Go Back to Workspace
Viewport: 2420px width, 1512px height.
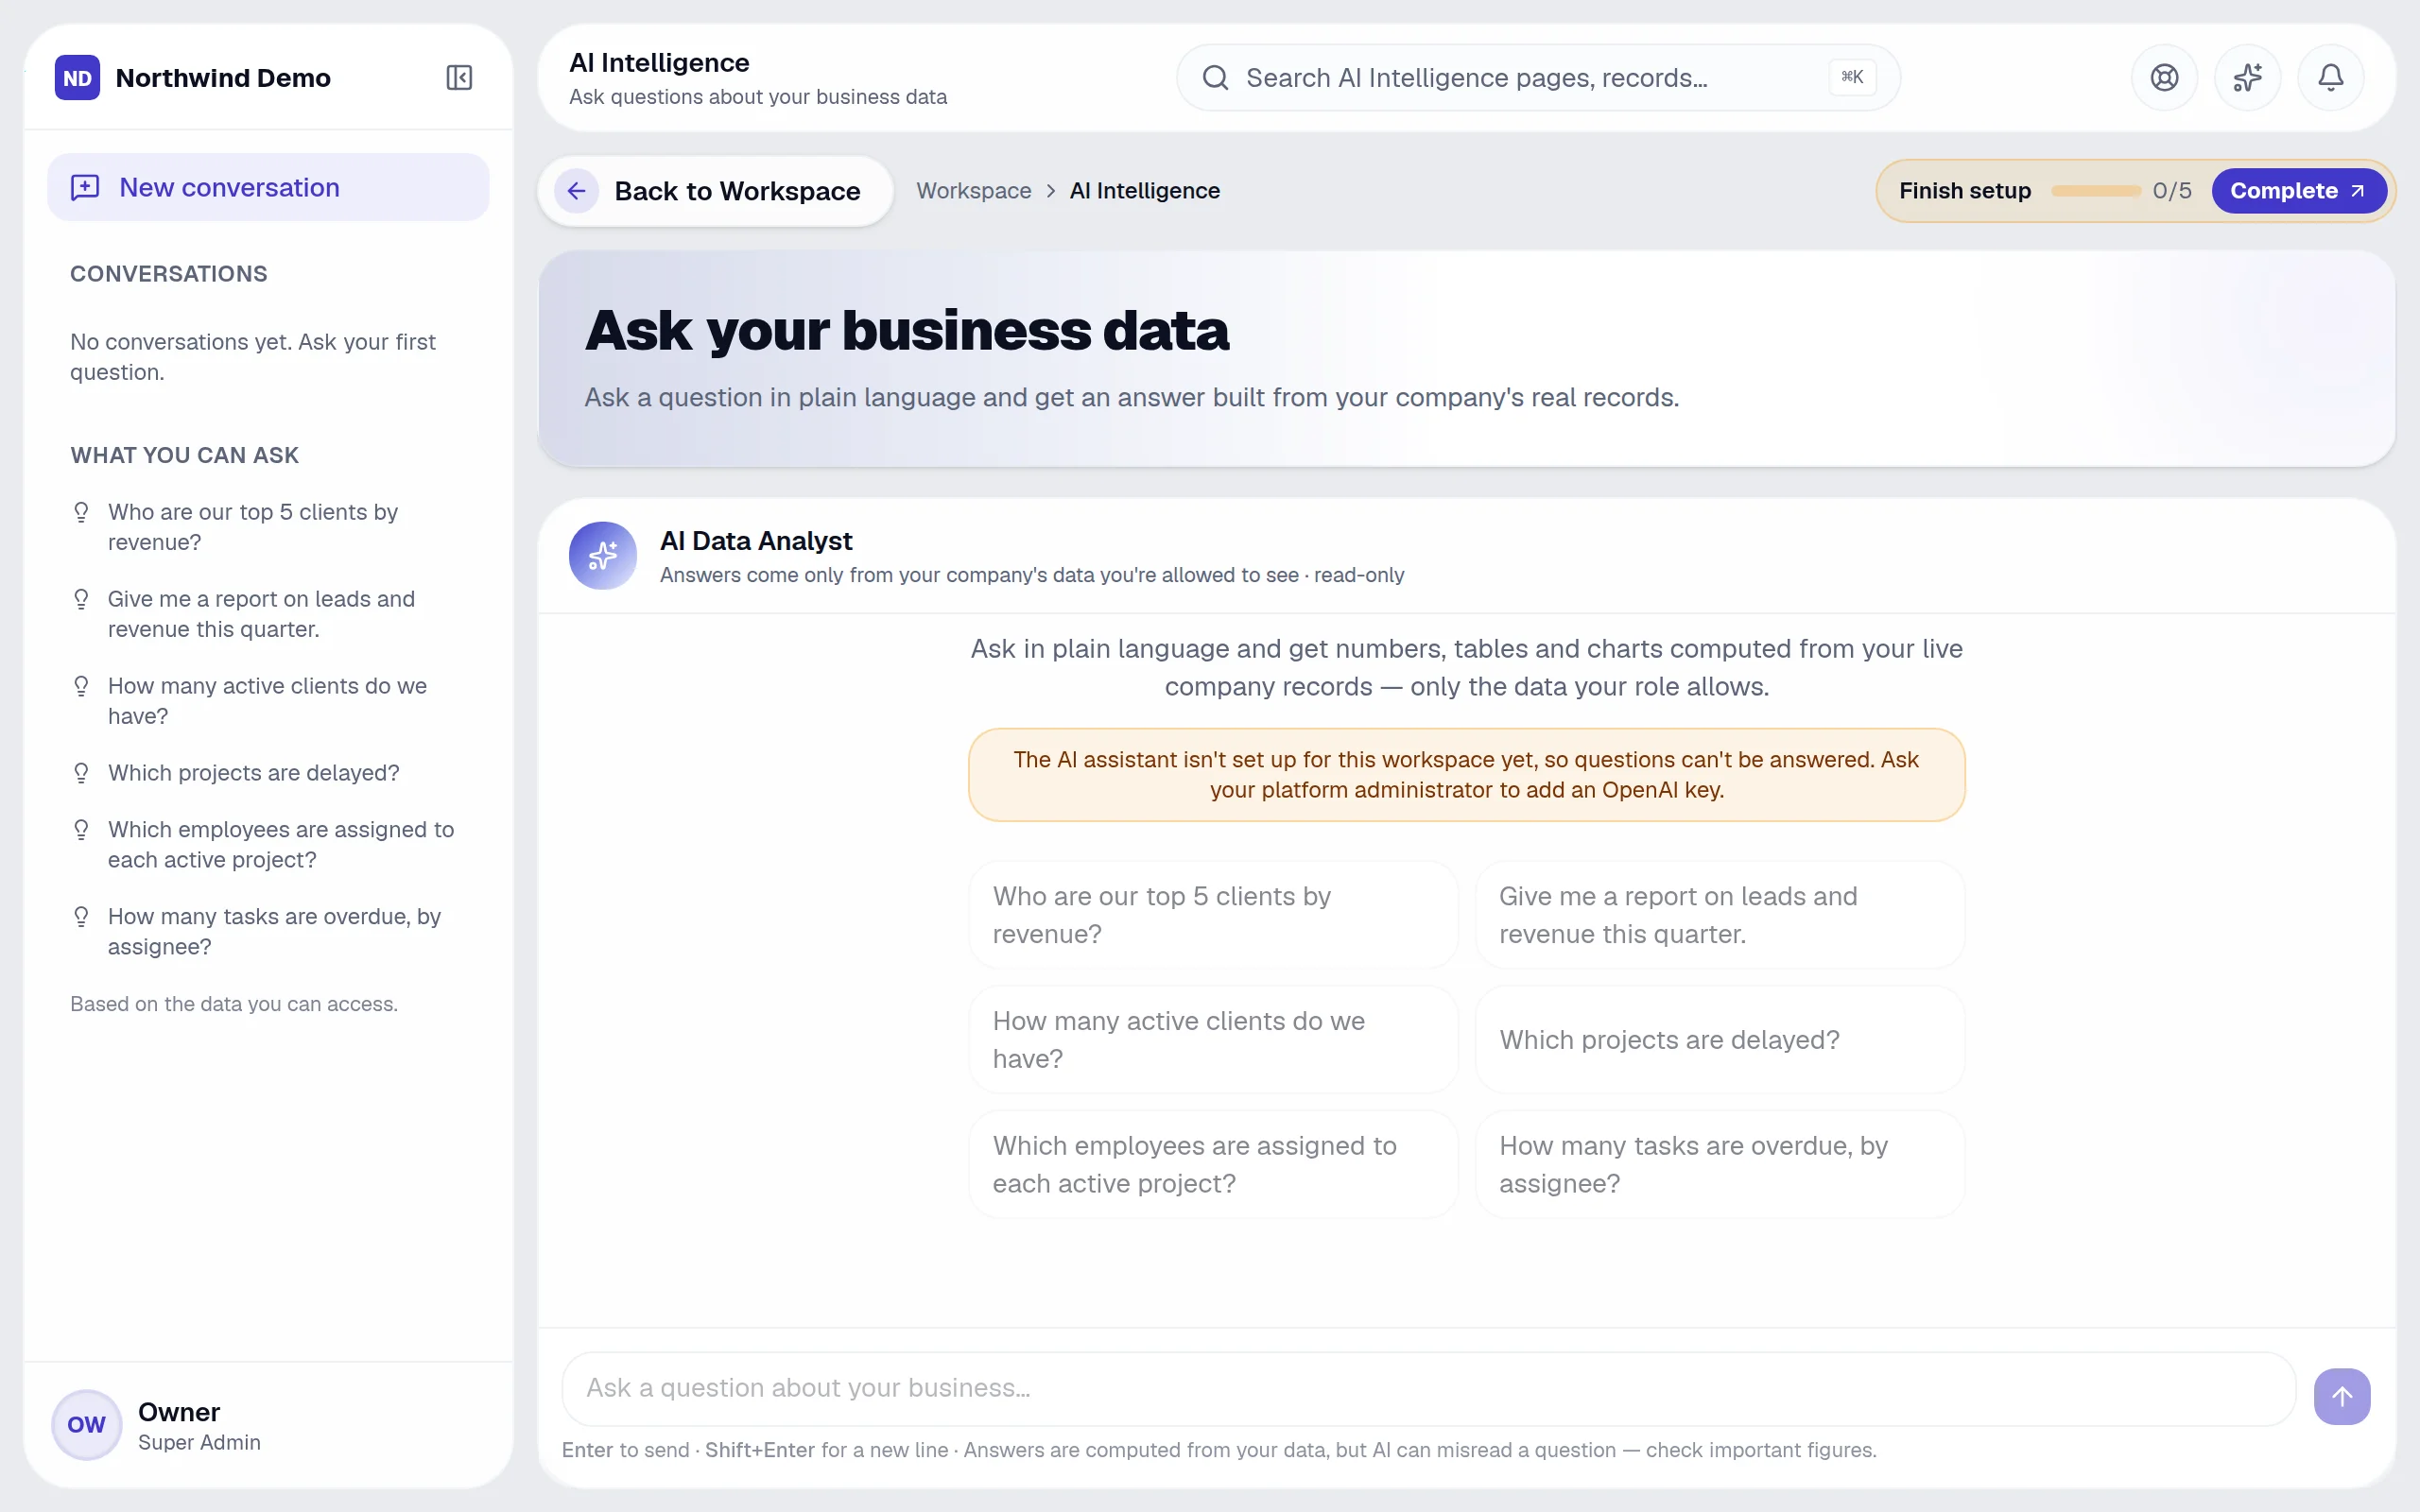[x=715, y=190]
